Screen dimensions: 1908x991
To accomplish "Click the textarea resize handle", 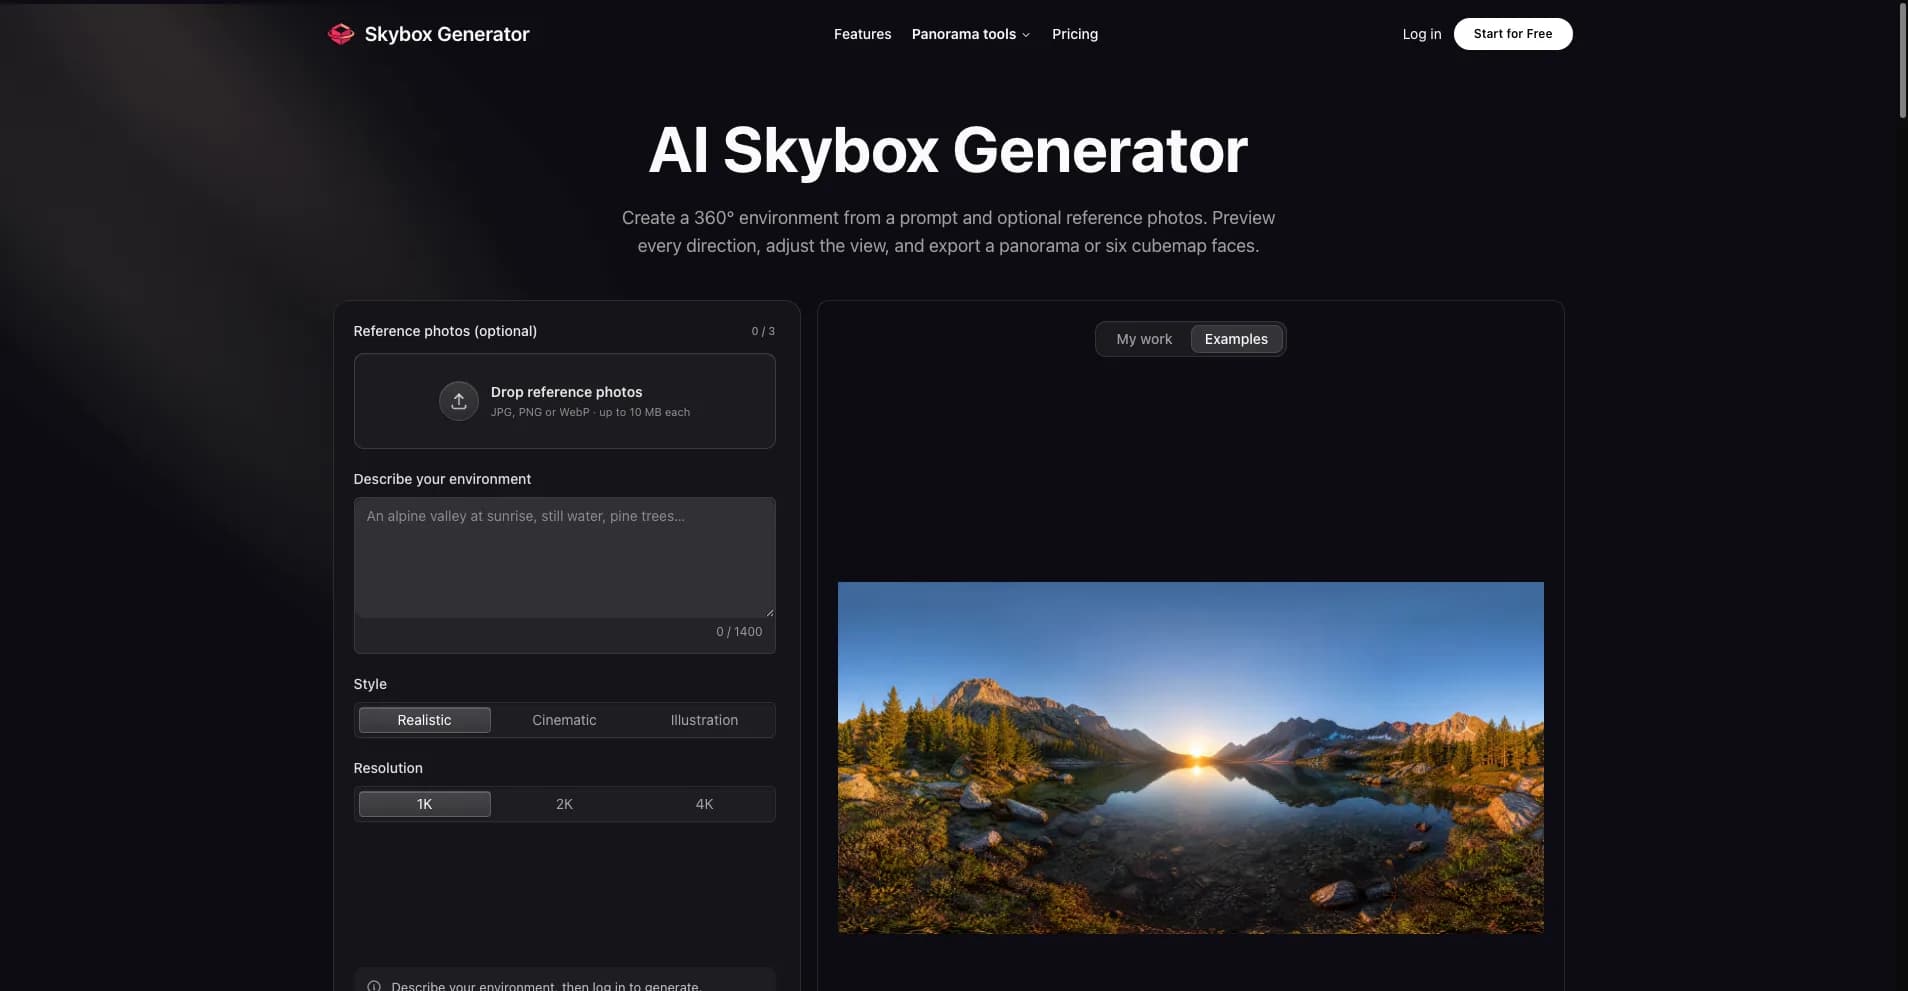I will coord(769,611).
